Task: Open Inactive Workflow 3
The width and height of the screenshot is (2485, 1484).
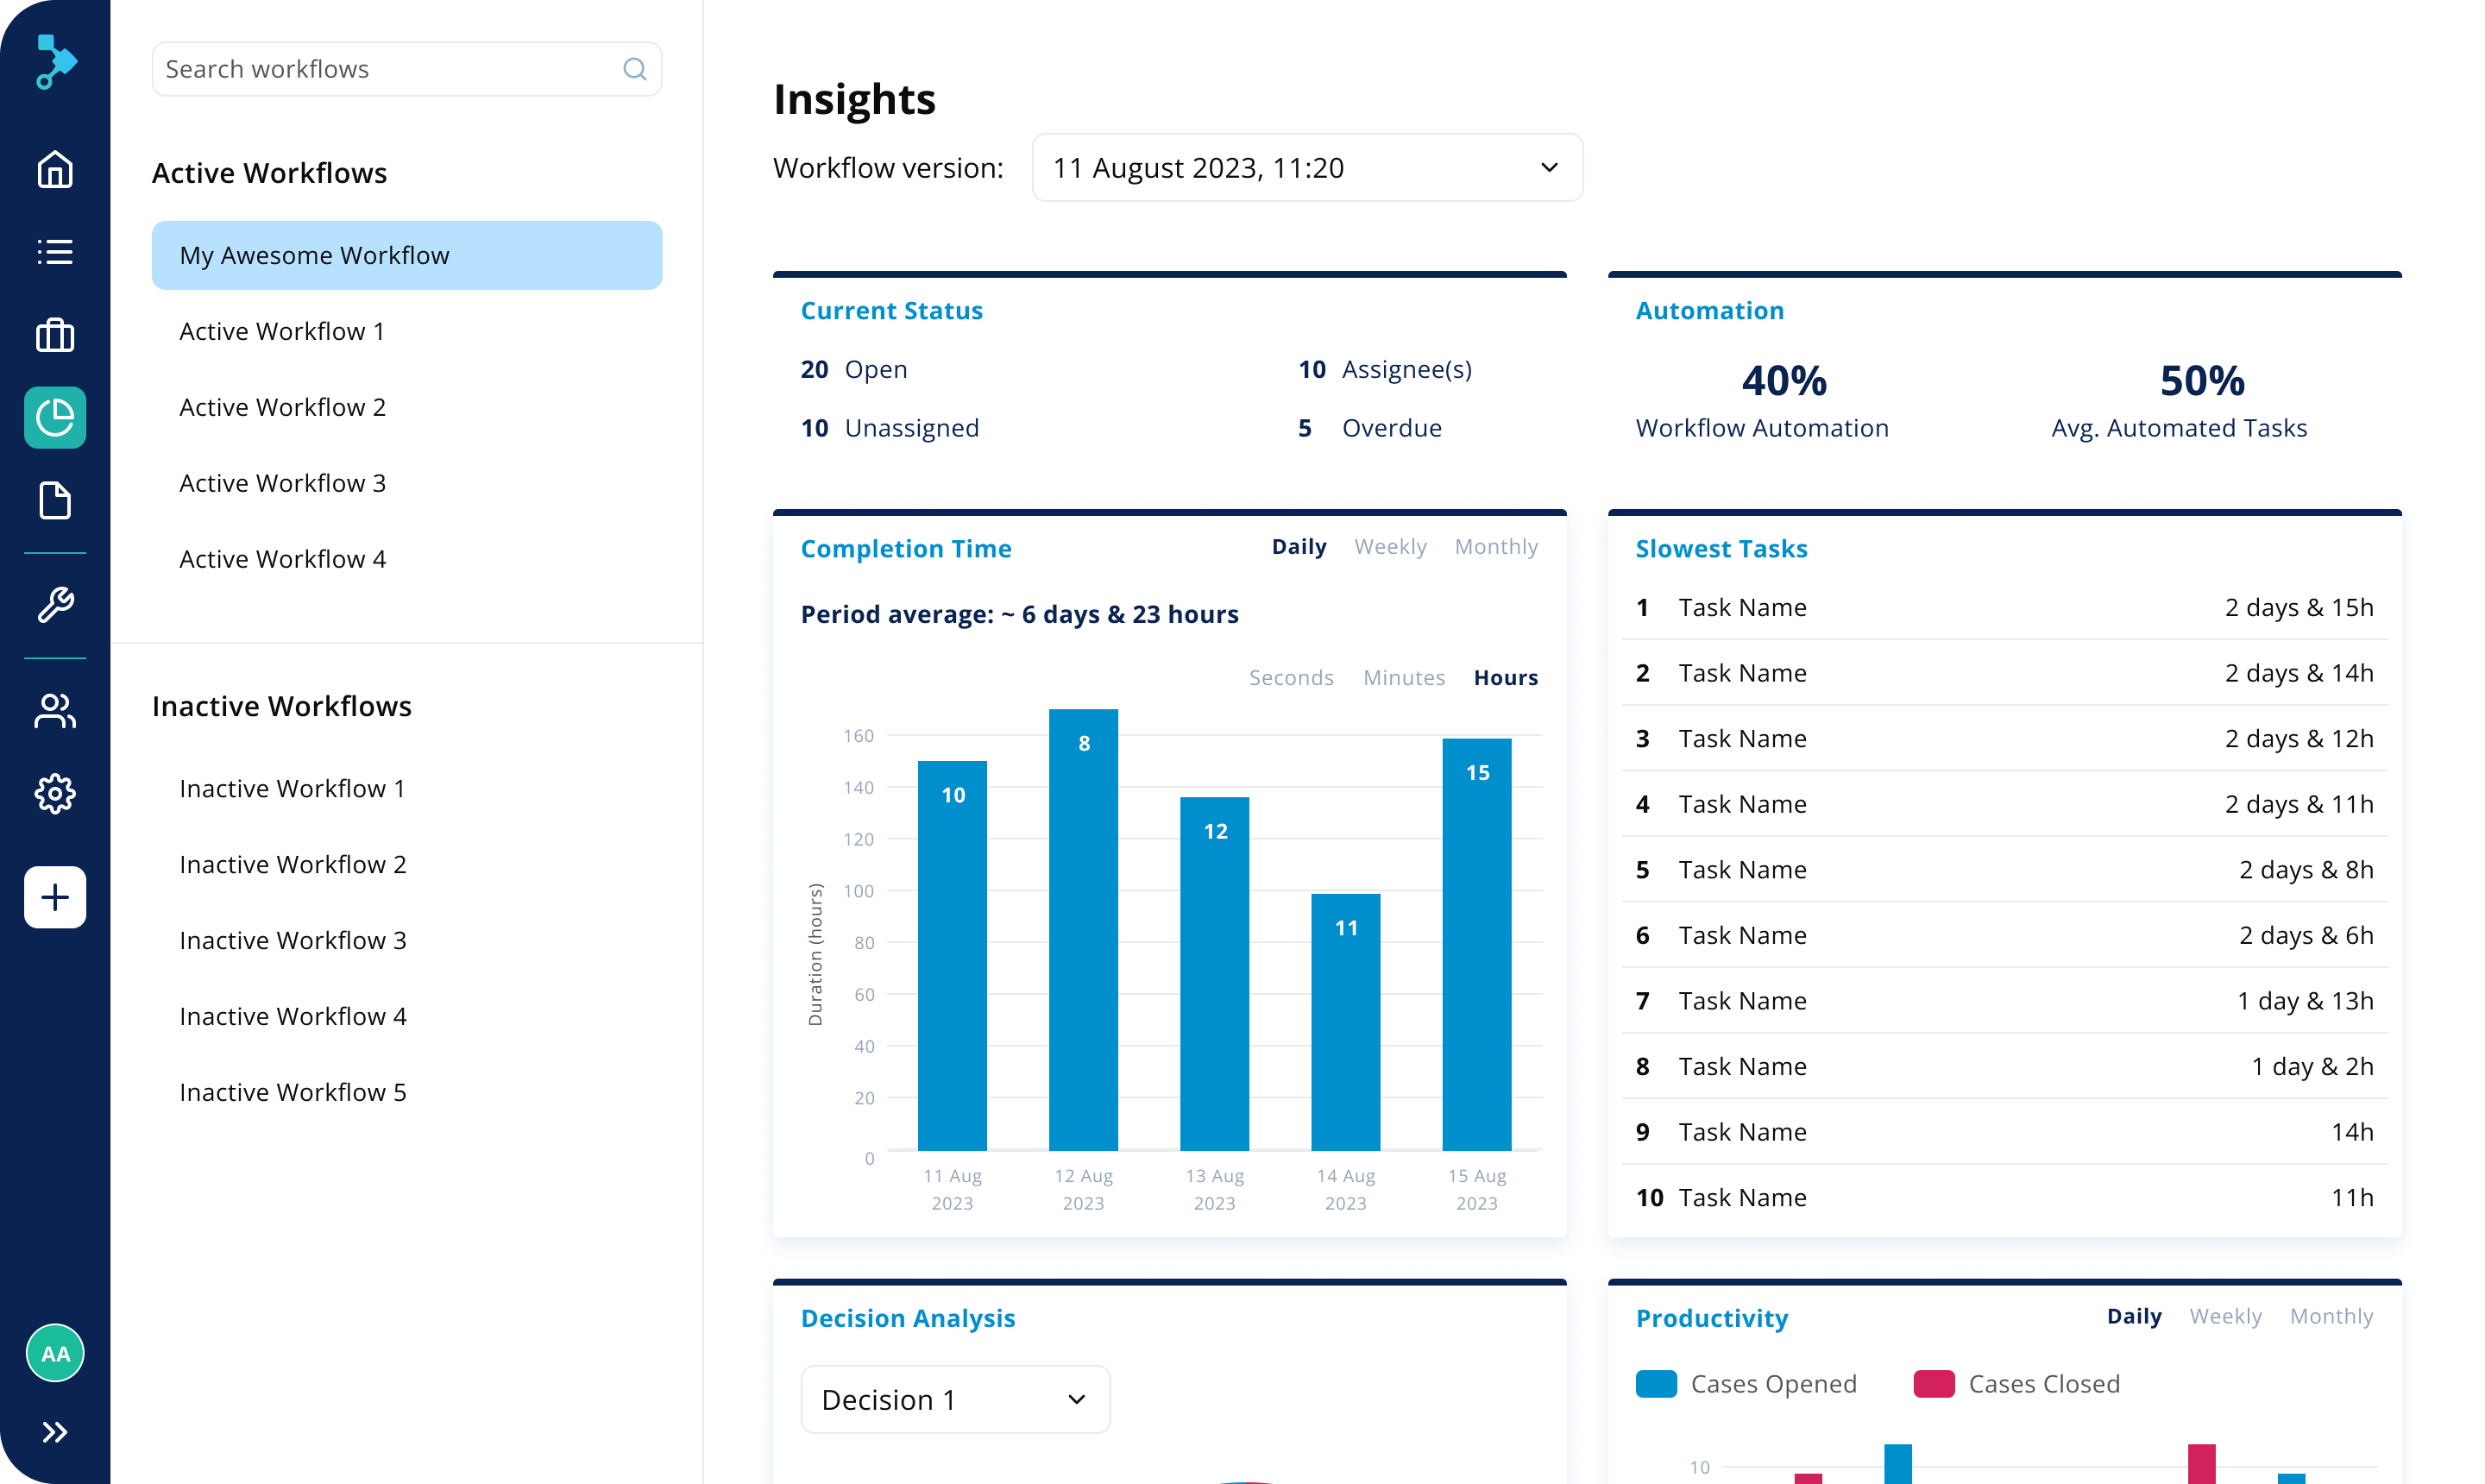Action: pyautogui.click(x=293, y=940)
